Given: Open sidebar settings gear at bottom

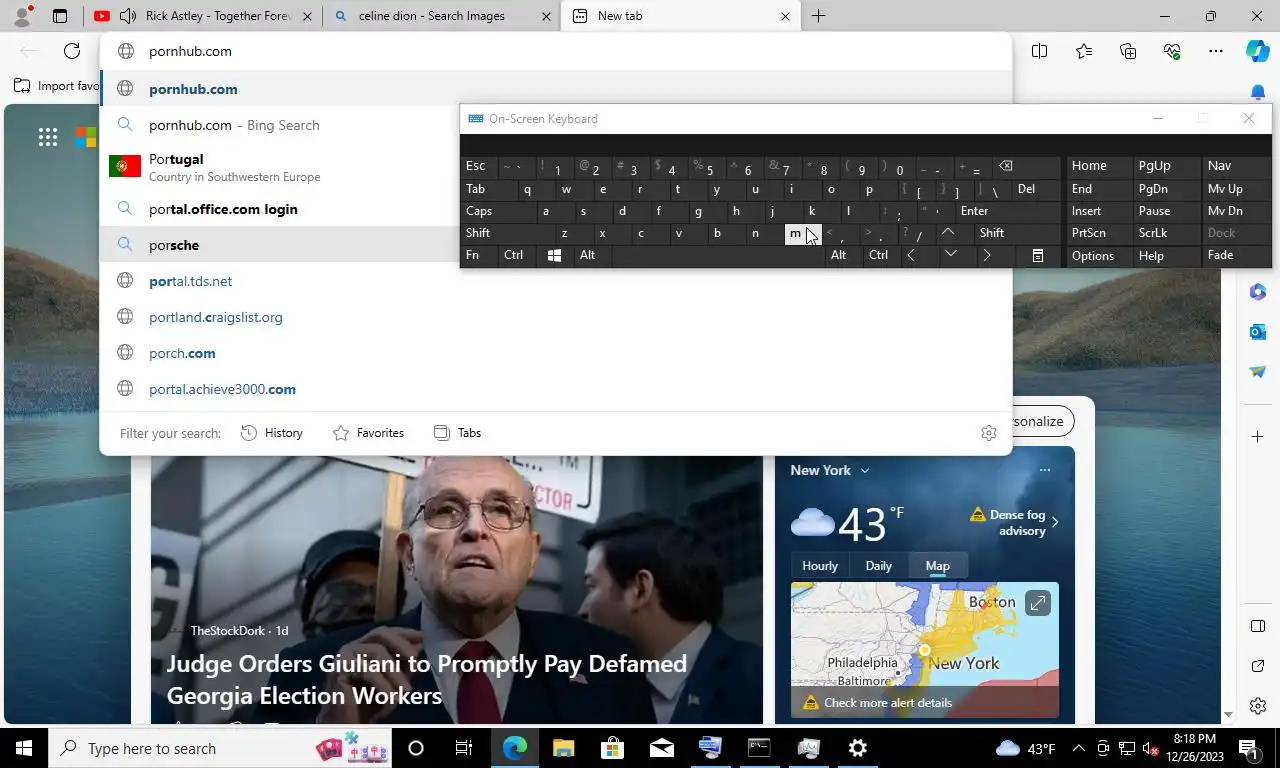Looking at the screenshot, I should coord(1258,706).
